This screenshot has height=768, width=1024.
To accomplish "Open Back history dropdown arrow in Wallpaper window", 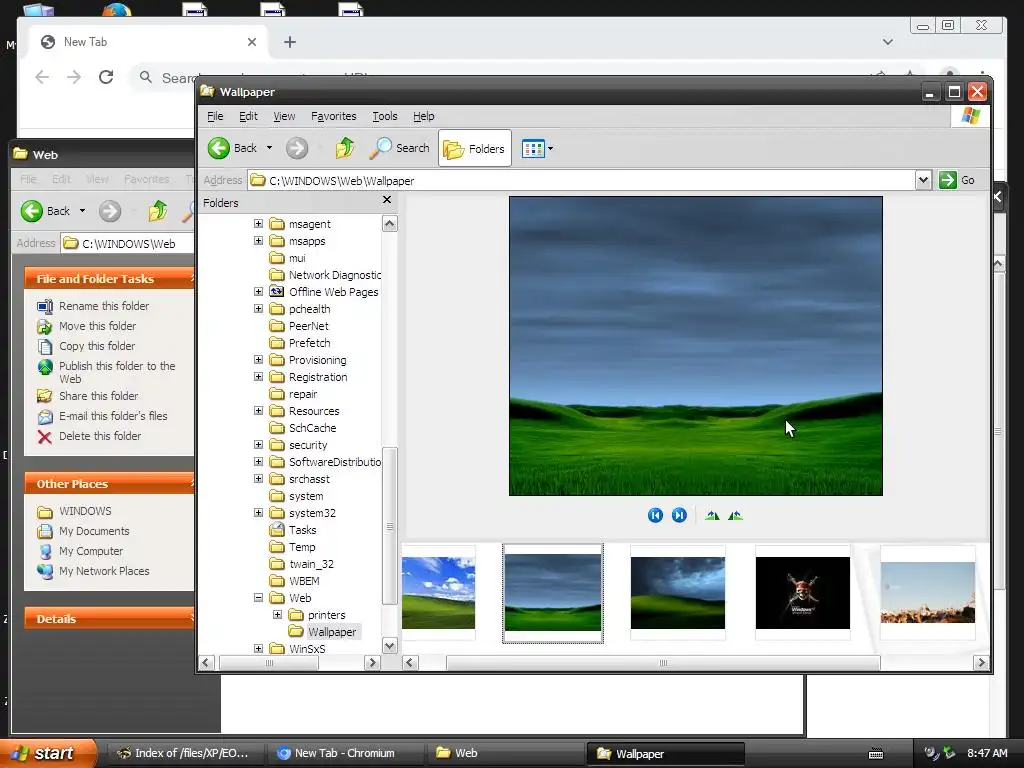I will coord(269,148).
